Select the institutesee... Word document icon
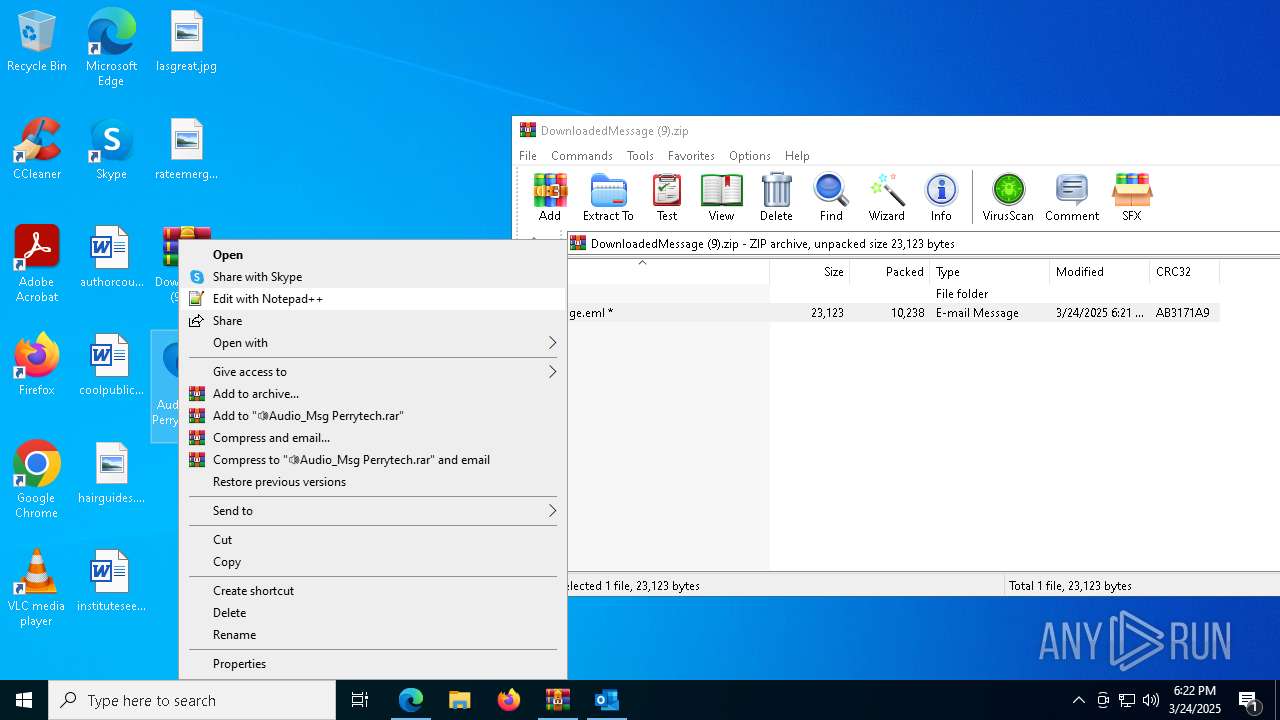Image resolution: width=1280 pixels, height=720 pixels. click(x=111, y=582)
